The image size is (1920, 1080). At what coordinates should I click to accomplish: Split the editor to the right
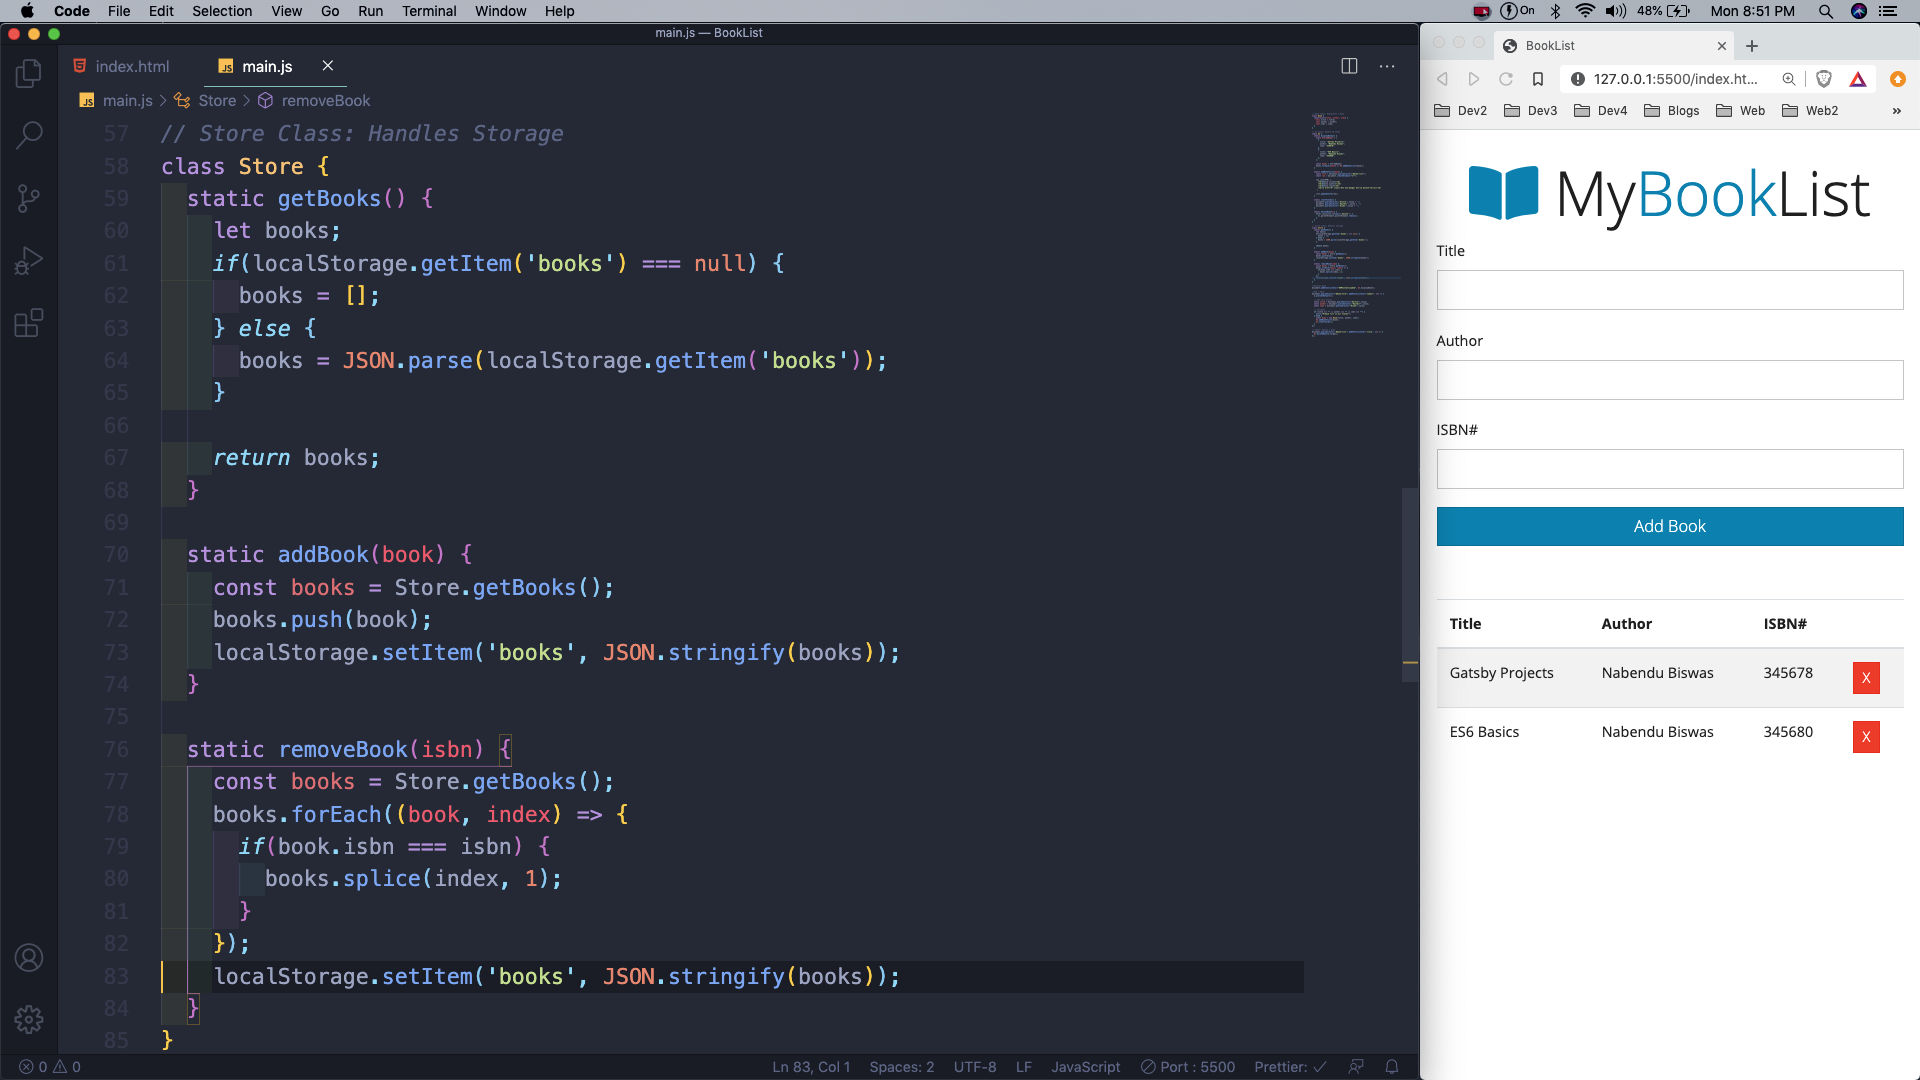[x=1349, y=66]
